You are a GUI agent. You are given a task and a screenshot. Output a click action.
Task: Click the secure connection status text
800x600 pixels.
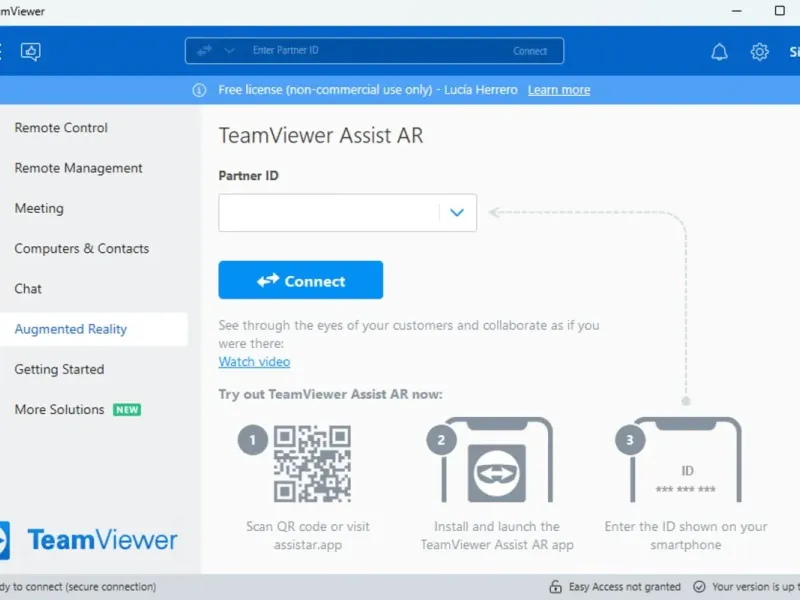78,587
